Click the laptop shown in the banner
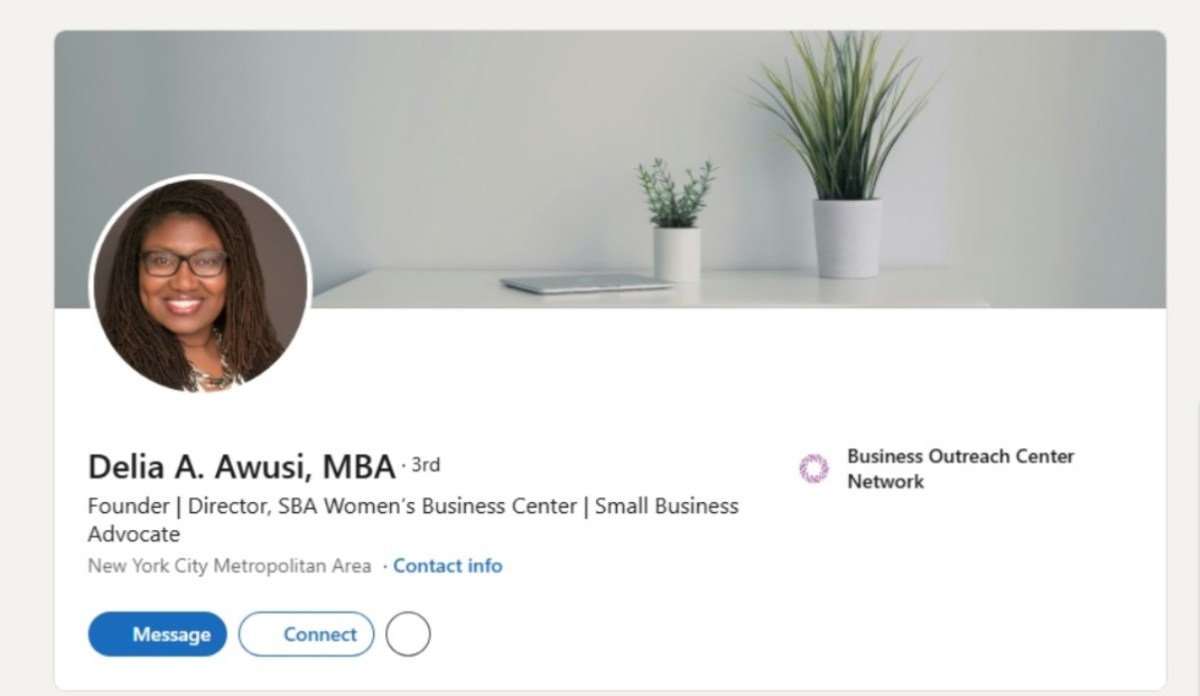 pyautogui.click(x=586, y=284)
